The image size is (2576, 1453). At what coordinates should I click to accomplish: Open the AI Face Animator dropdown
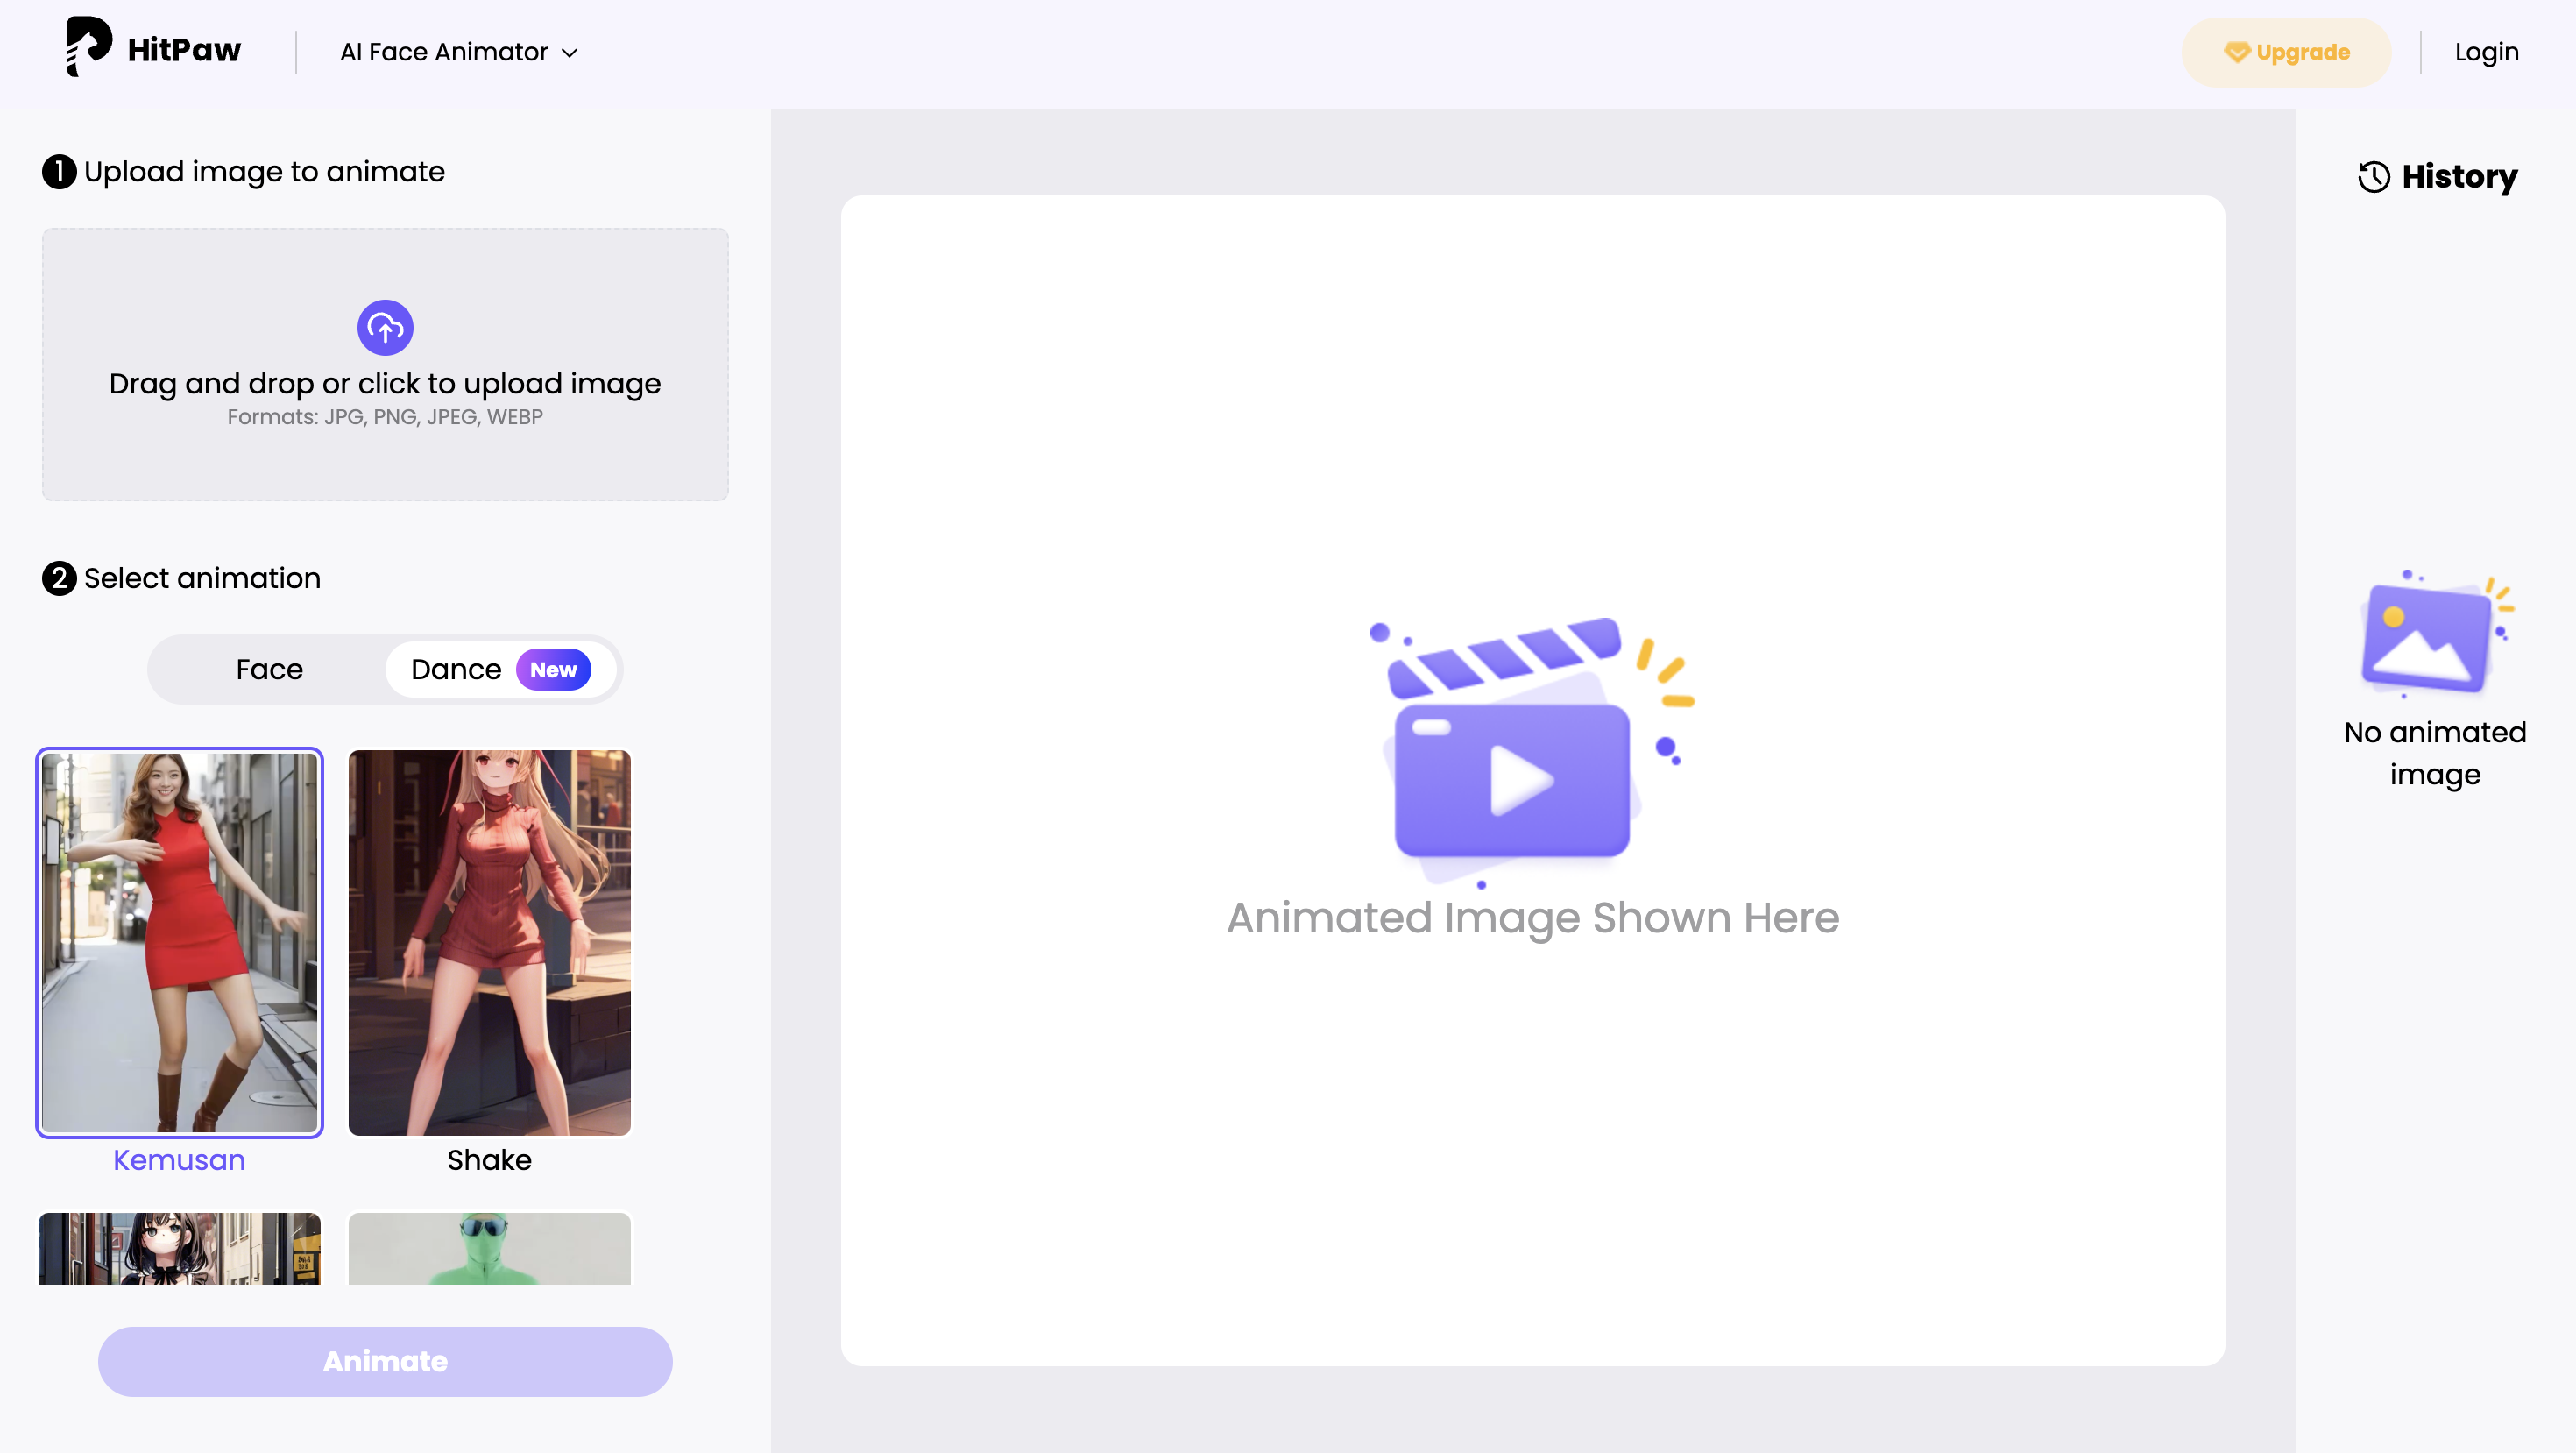[x=458, y=52]
